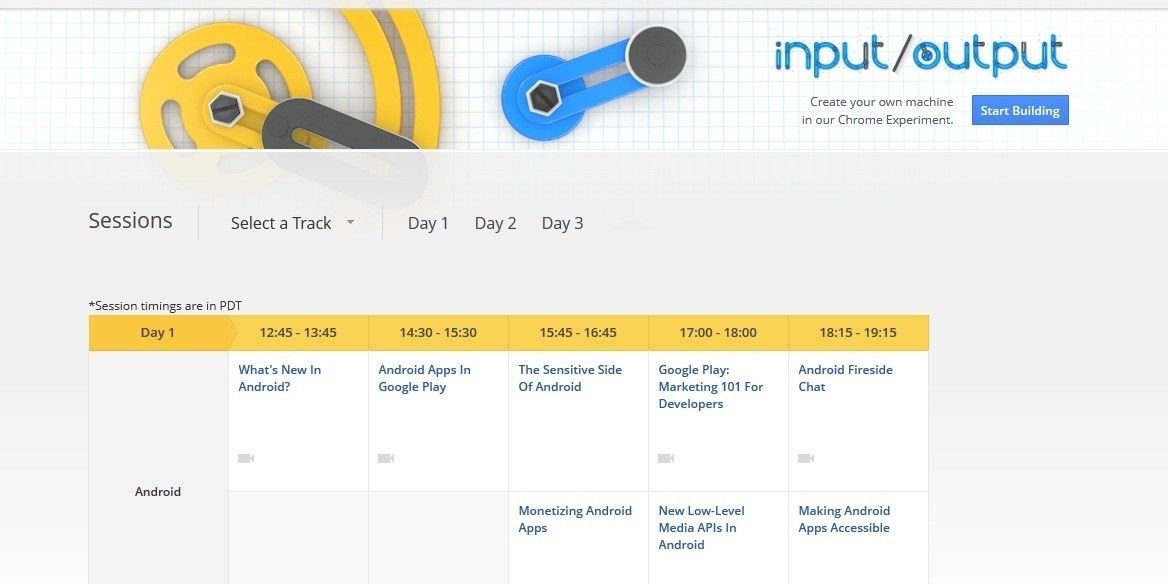Click the blue lever machine graphic
Image resolution: width=1168 pixels, height=584 pixels.
(x=593, y=82)
